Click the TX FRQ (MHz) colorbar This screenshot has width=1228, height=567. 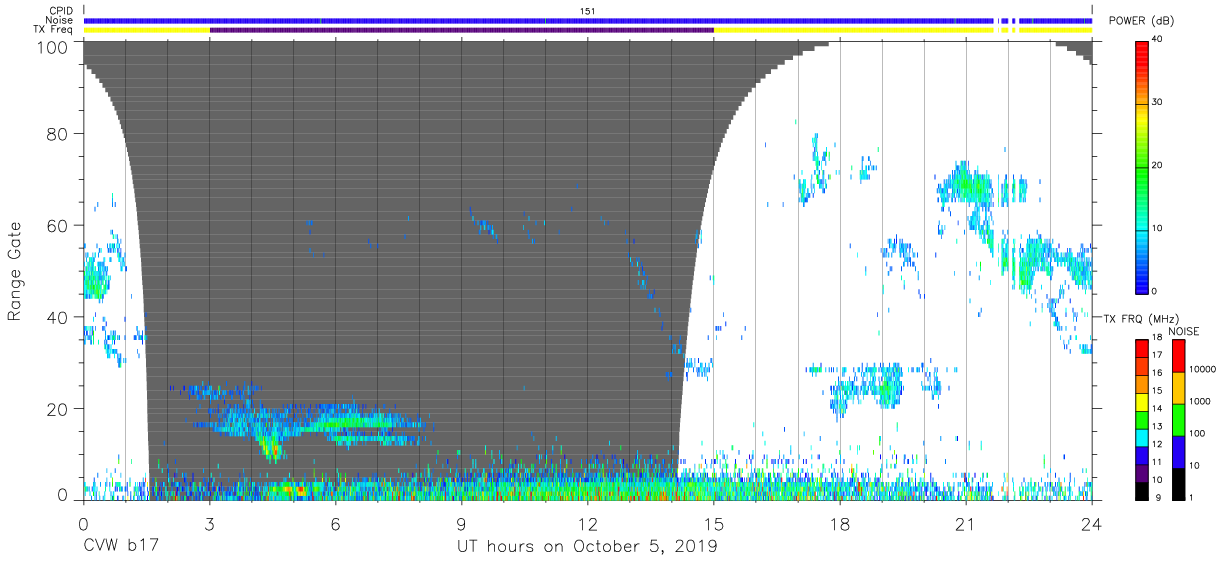[1142, 419]
